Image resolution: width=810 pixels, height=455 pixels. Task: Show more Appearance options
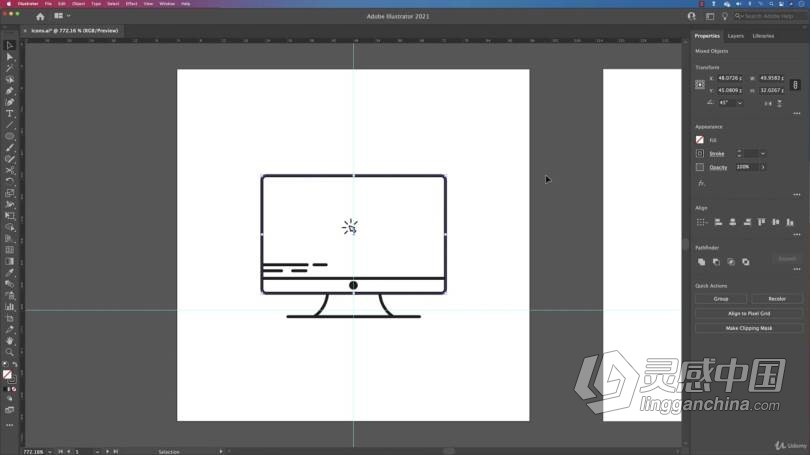tap(797, 195)
